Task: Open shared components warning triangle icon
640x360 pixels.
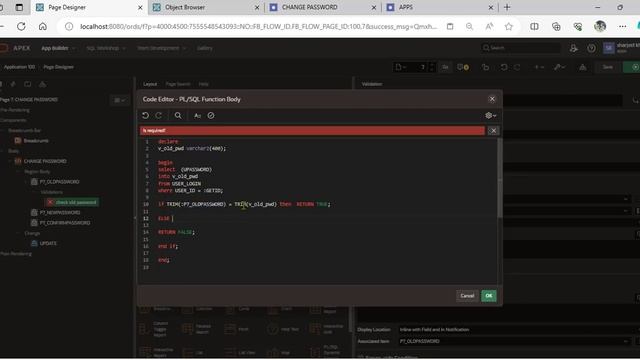Action: point(582,67)
